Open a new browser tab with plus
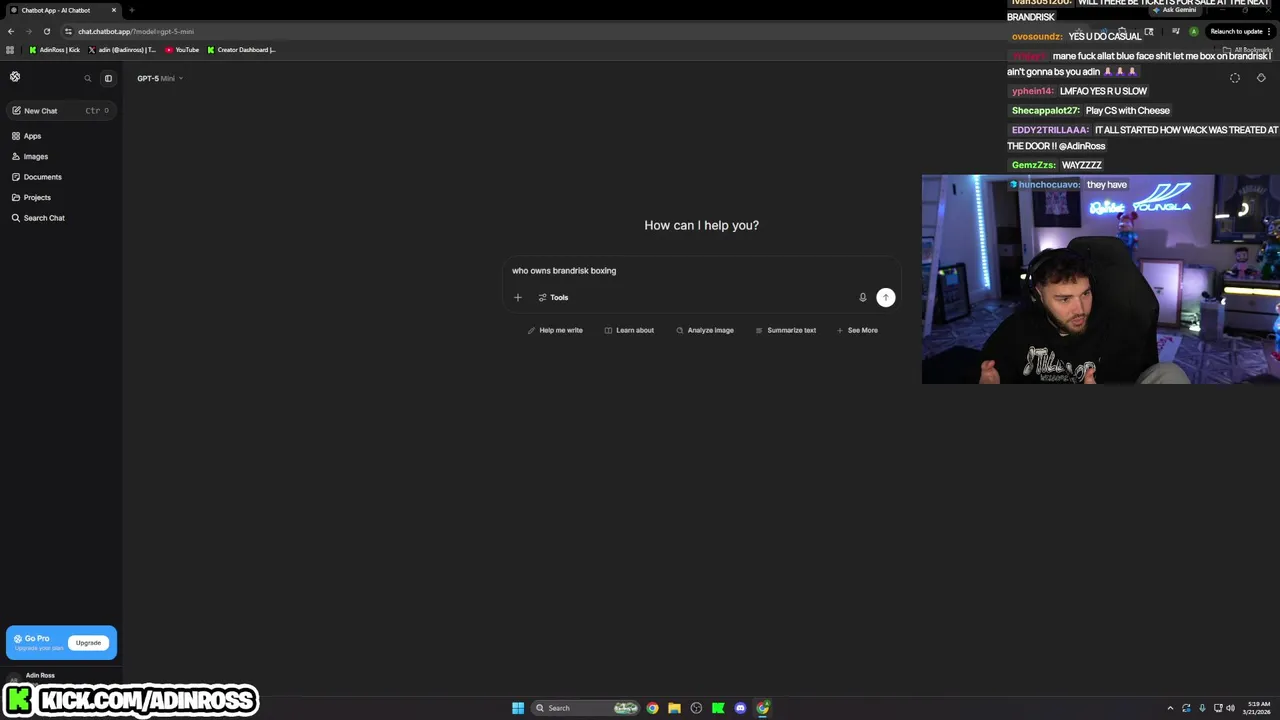This screenshot has width=1280, height=720. [131, 10]
